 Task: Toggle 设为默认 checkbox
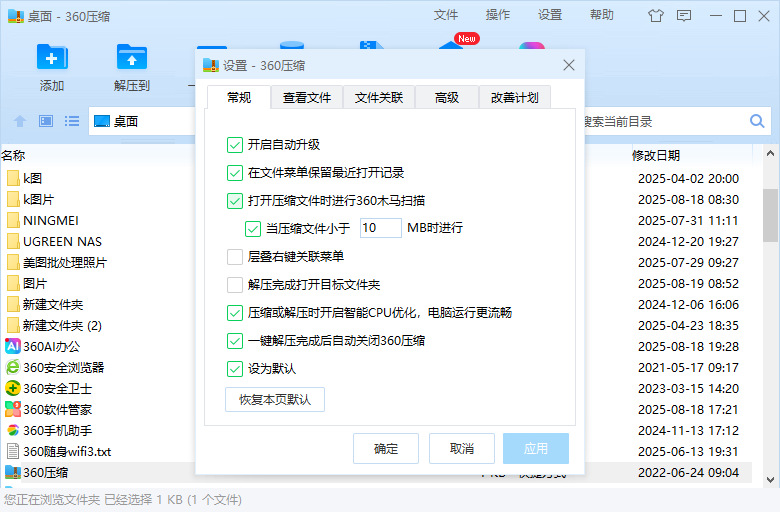click(x=236, y=369)
